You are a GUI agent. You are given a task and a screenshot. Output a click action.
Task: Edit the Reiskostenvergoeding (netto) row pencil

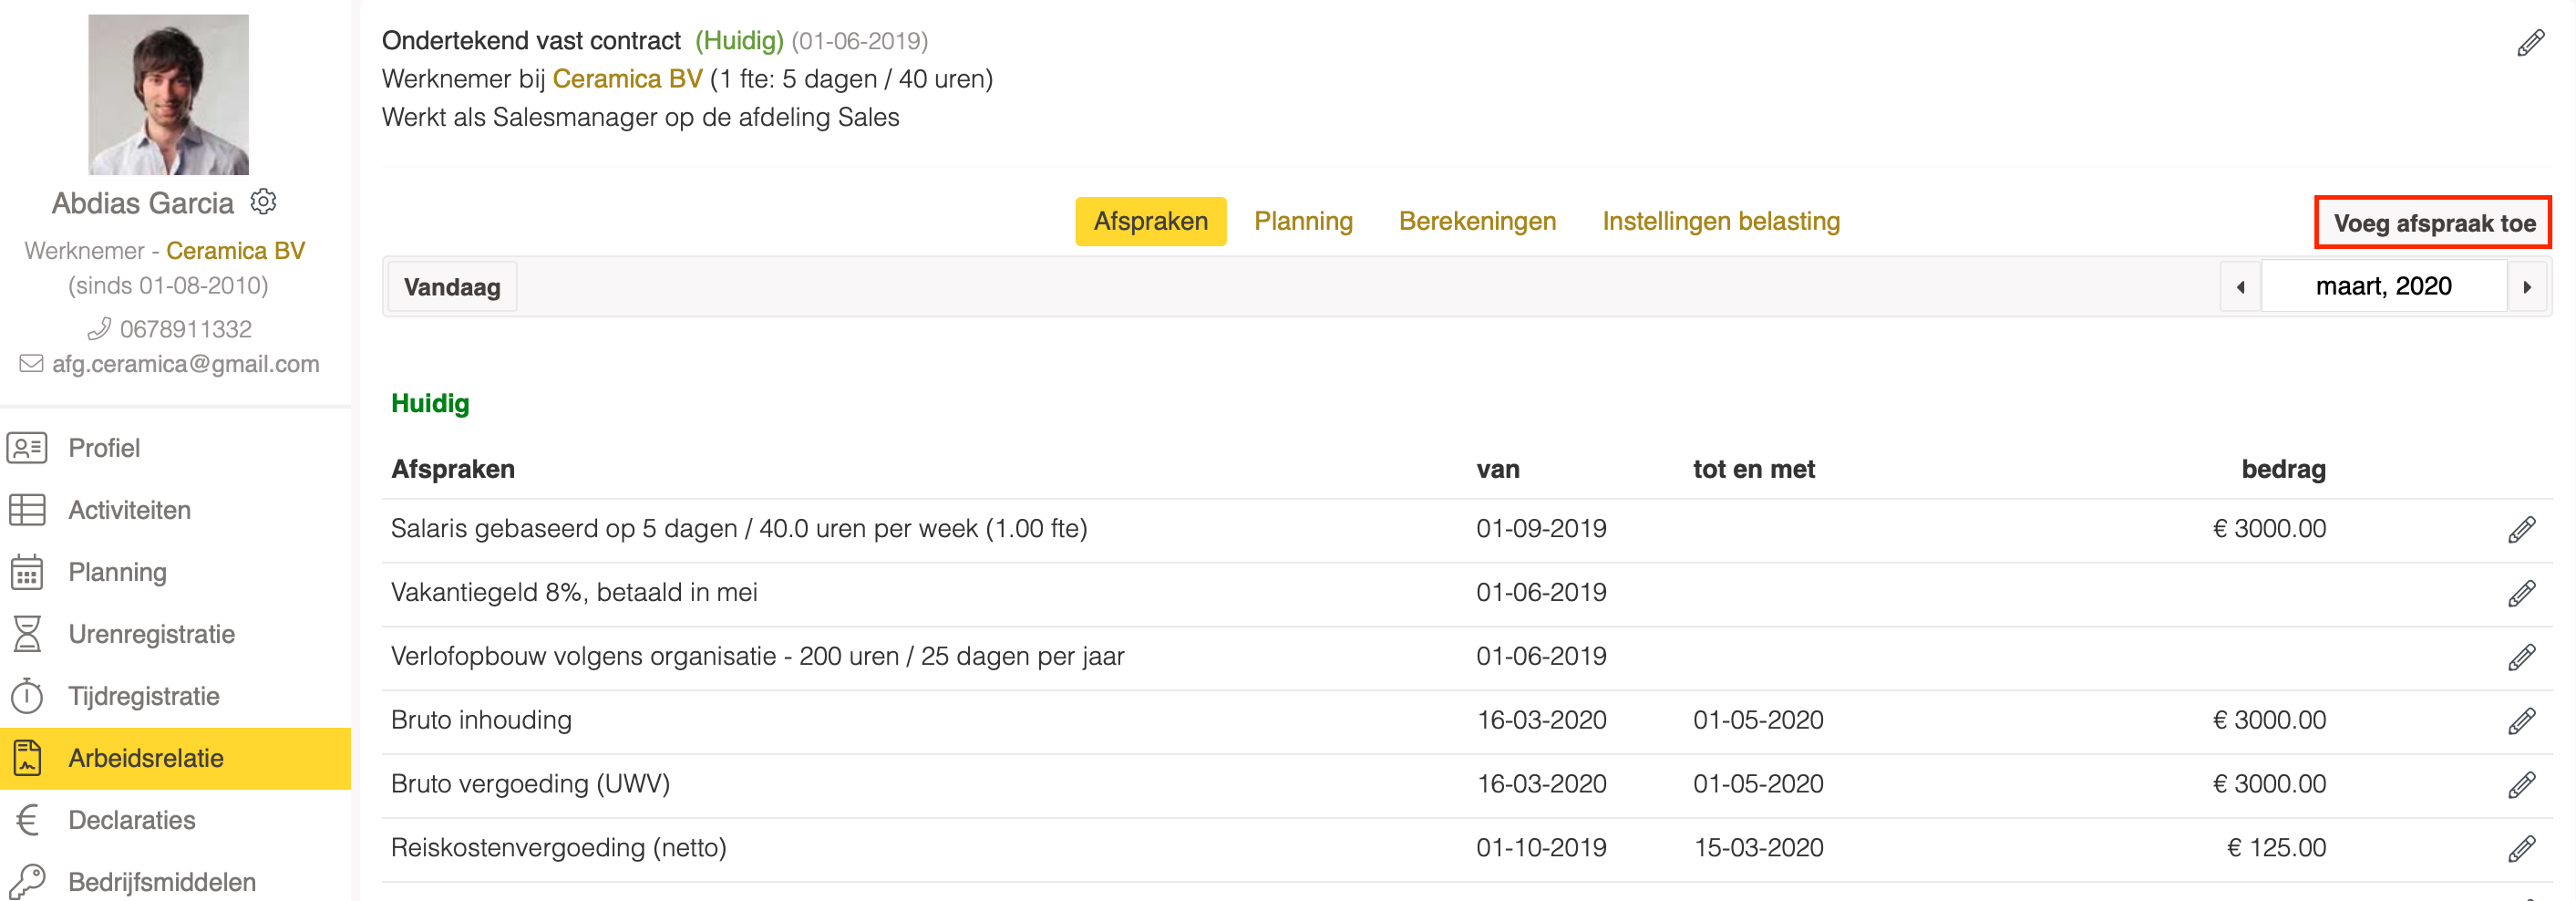point(2521,849)
